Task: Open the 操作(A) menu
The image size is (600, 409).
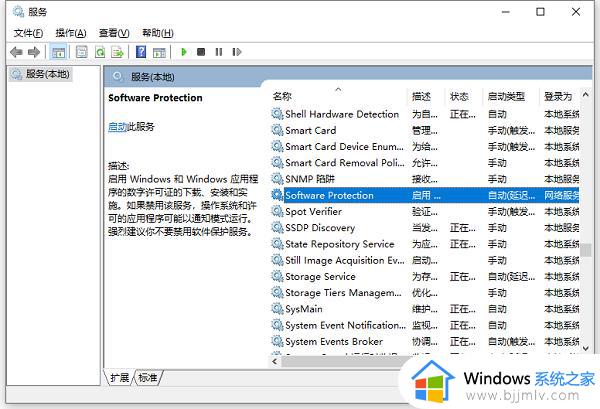Action: click(x=71, y=33)
